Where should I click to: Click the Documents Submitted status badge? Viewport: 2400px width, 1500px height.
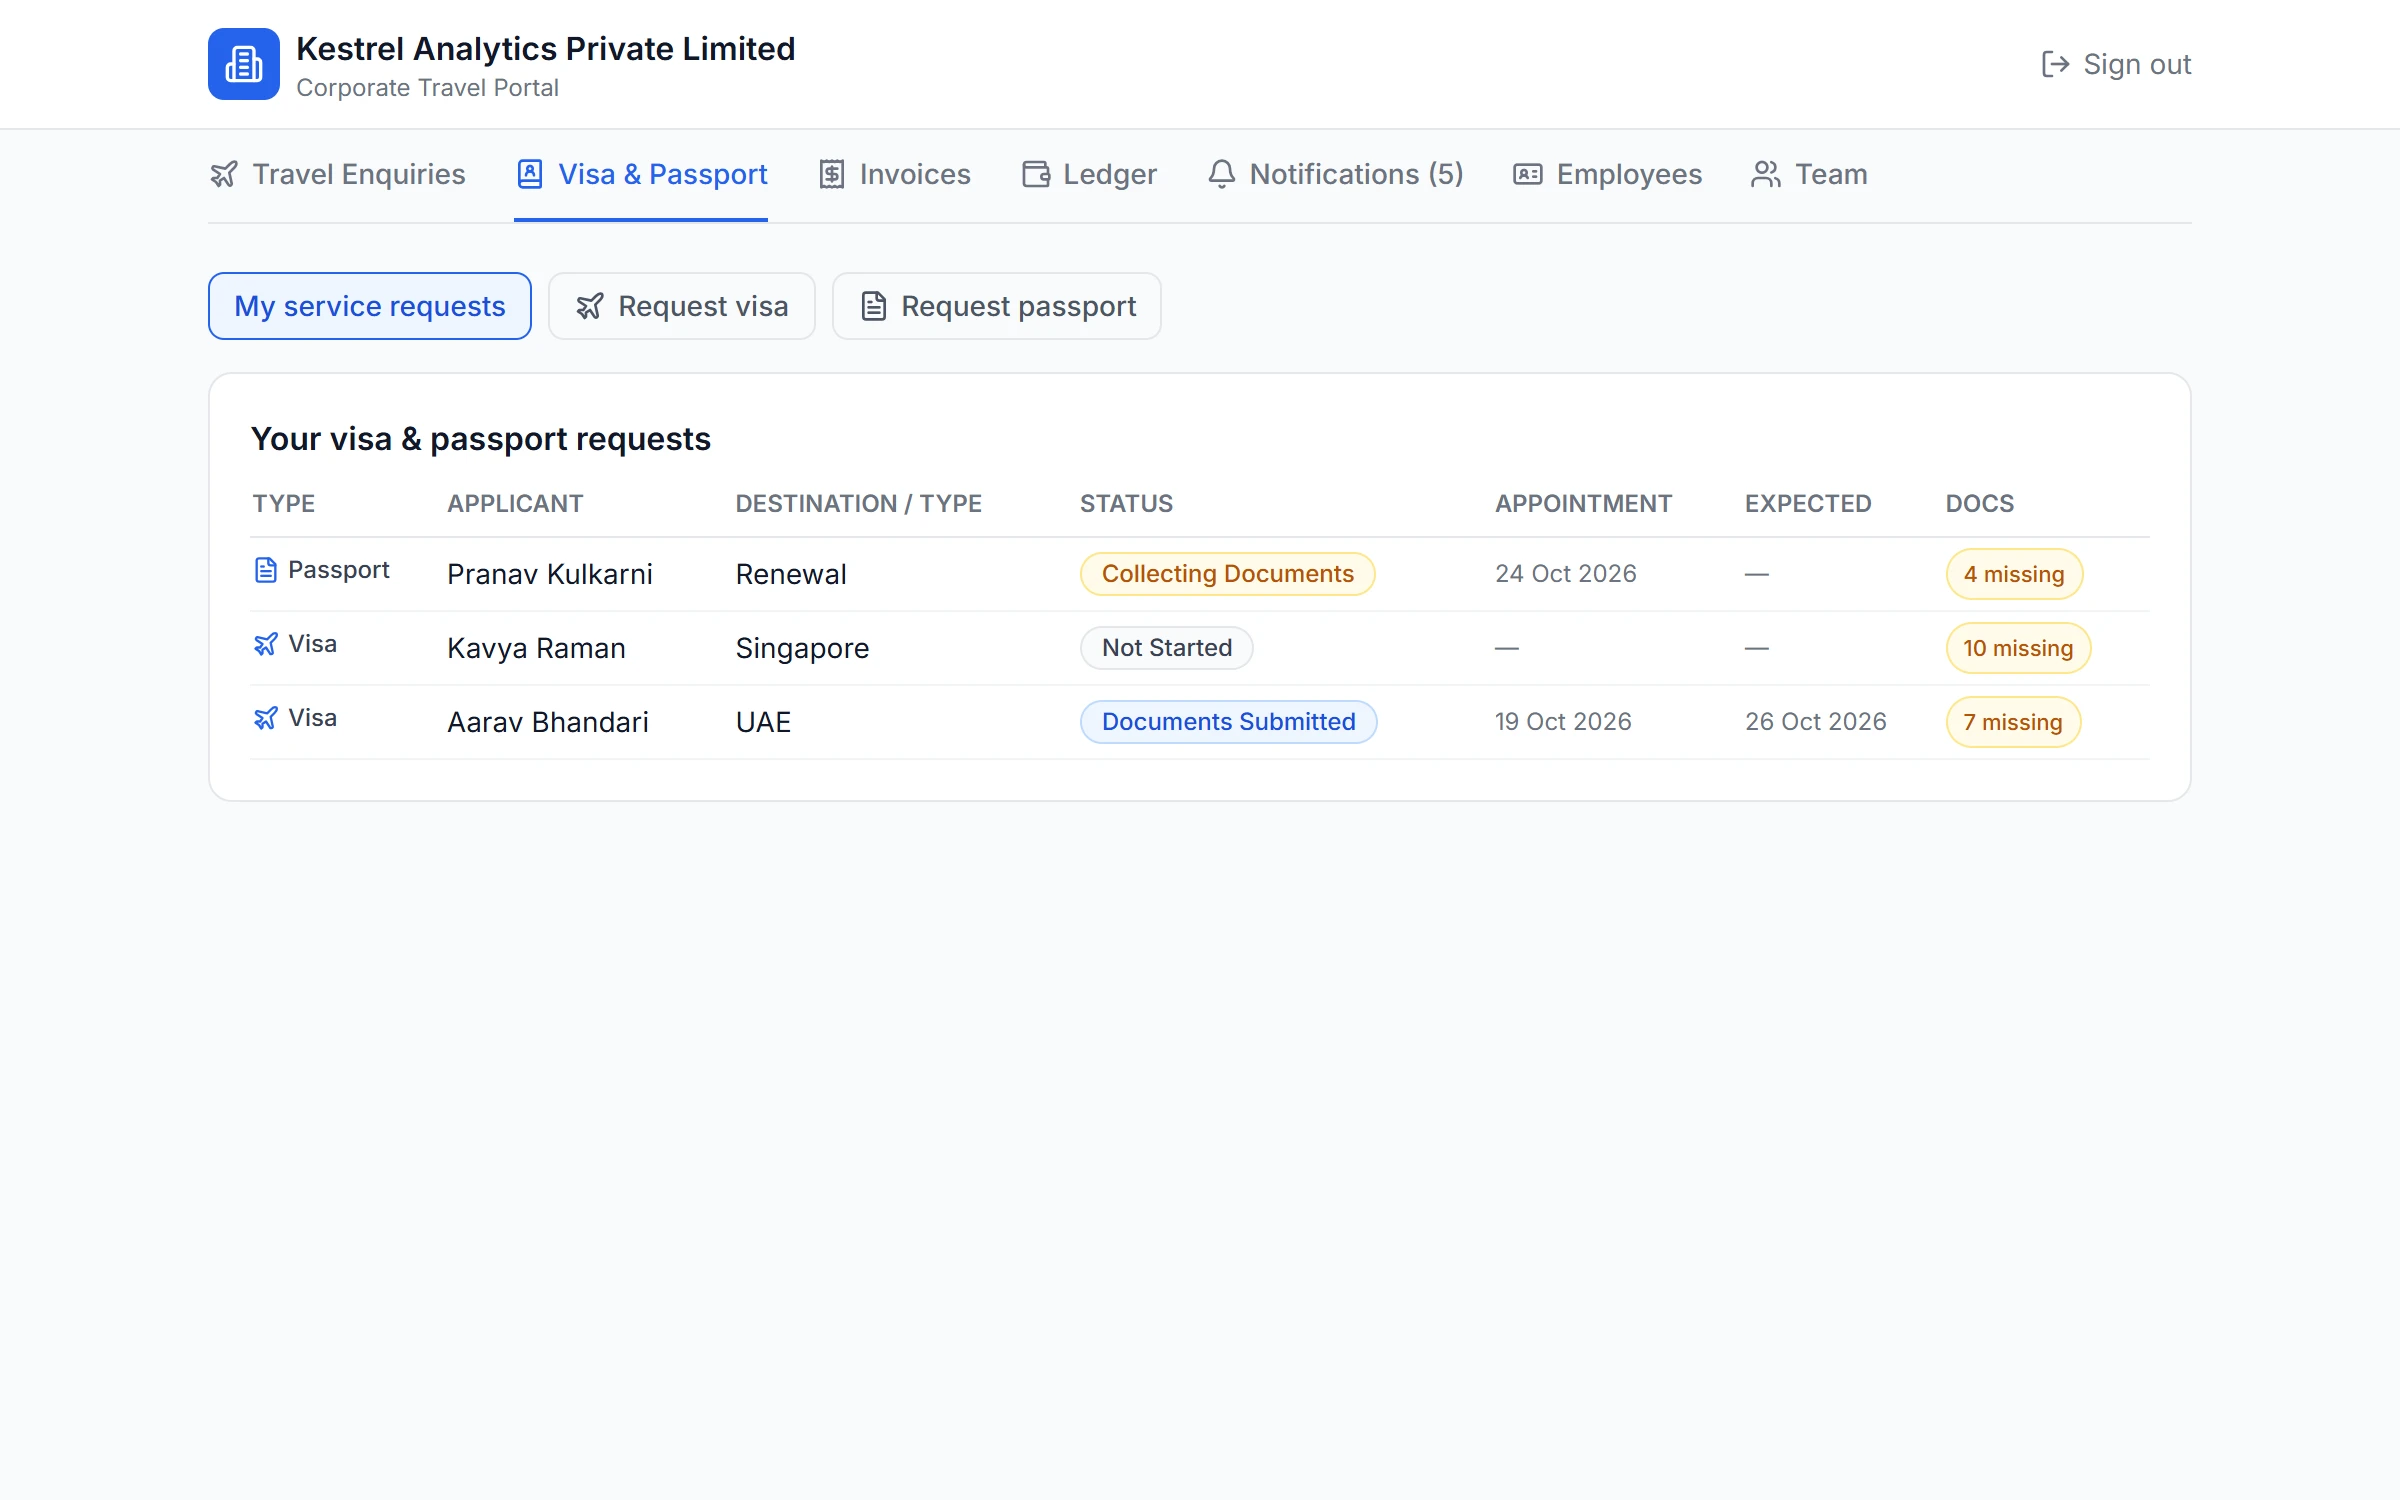tap(1229, 722)
